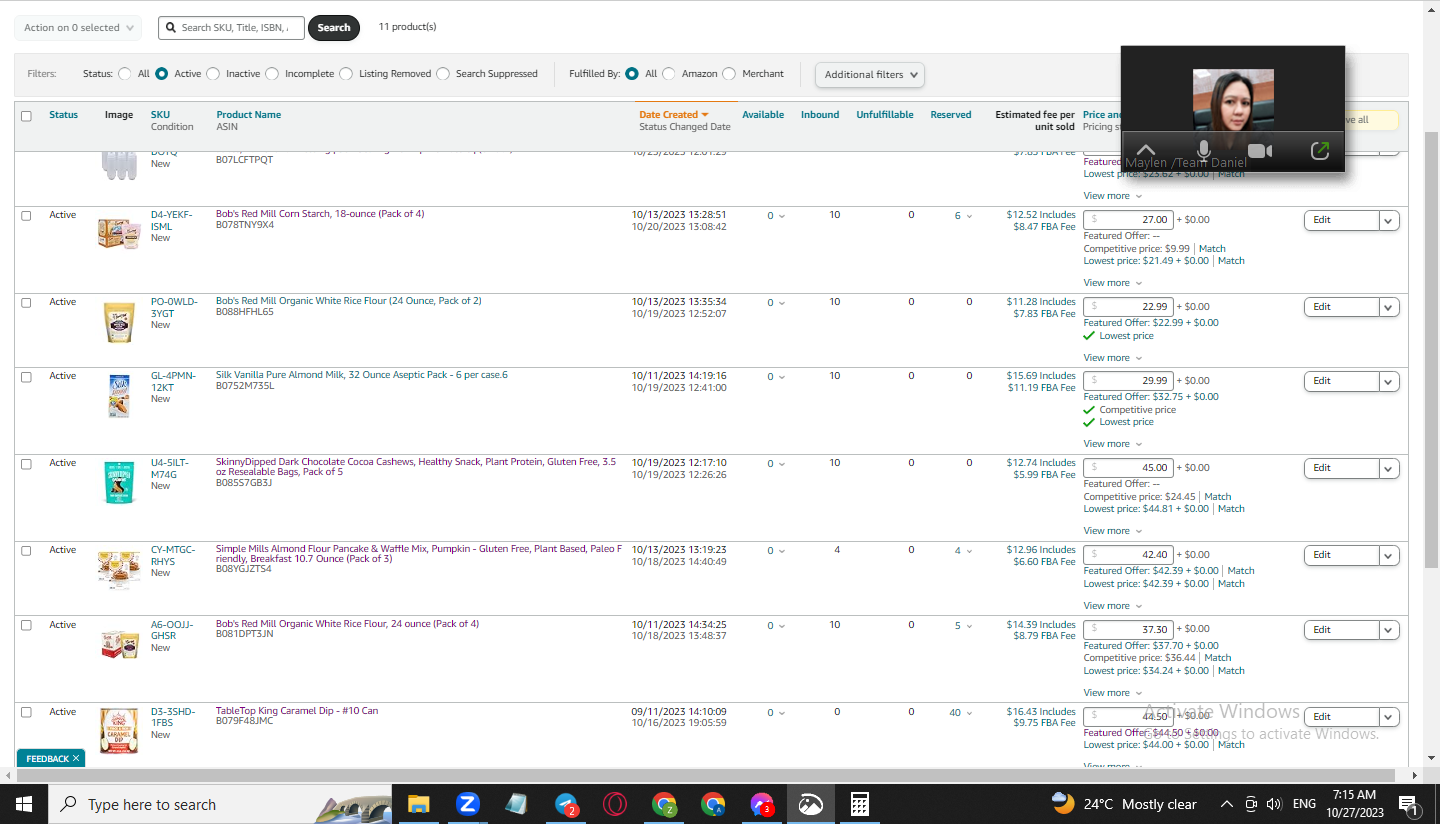
Task: Open the Windows notification center
Action: coord(1408,804)
